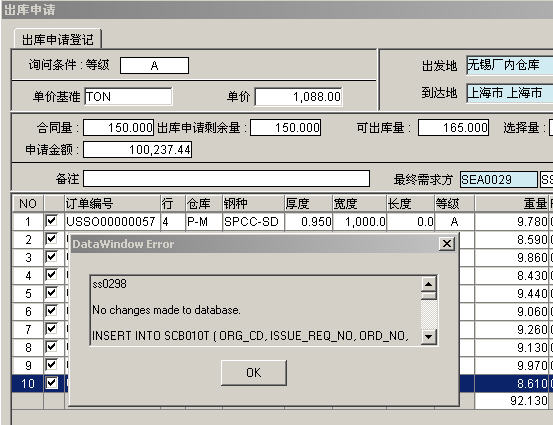Click the 宽度 column header
This screenshot has height=425, width=553.
[360, 204]
